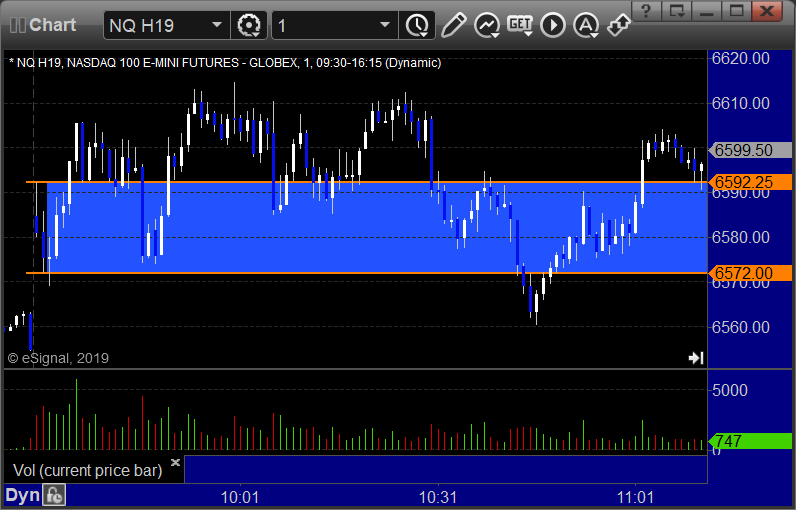Open the GET tools menu icon
796x510 pixels.
(x=520, y=25)
